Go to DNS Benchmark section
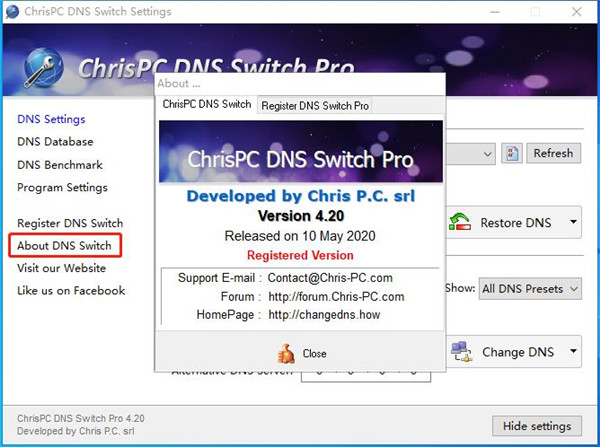This screenshot has width=600, height=447. coord(60,165)
